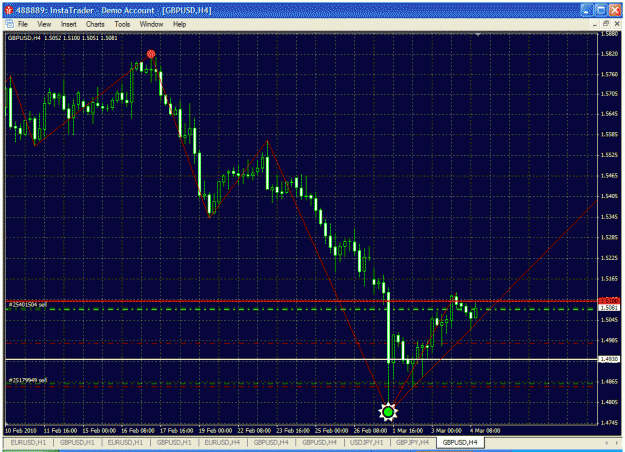The image size is (625, 452).
Task: Open the View menu
Action: click(x=44, y=24)
